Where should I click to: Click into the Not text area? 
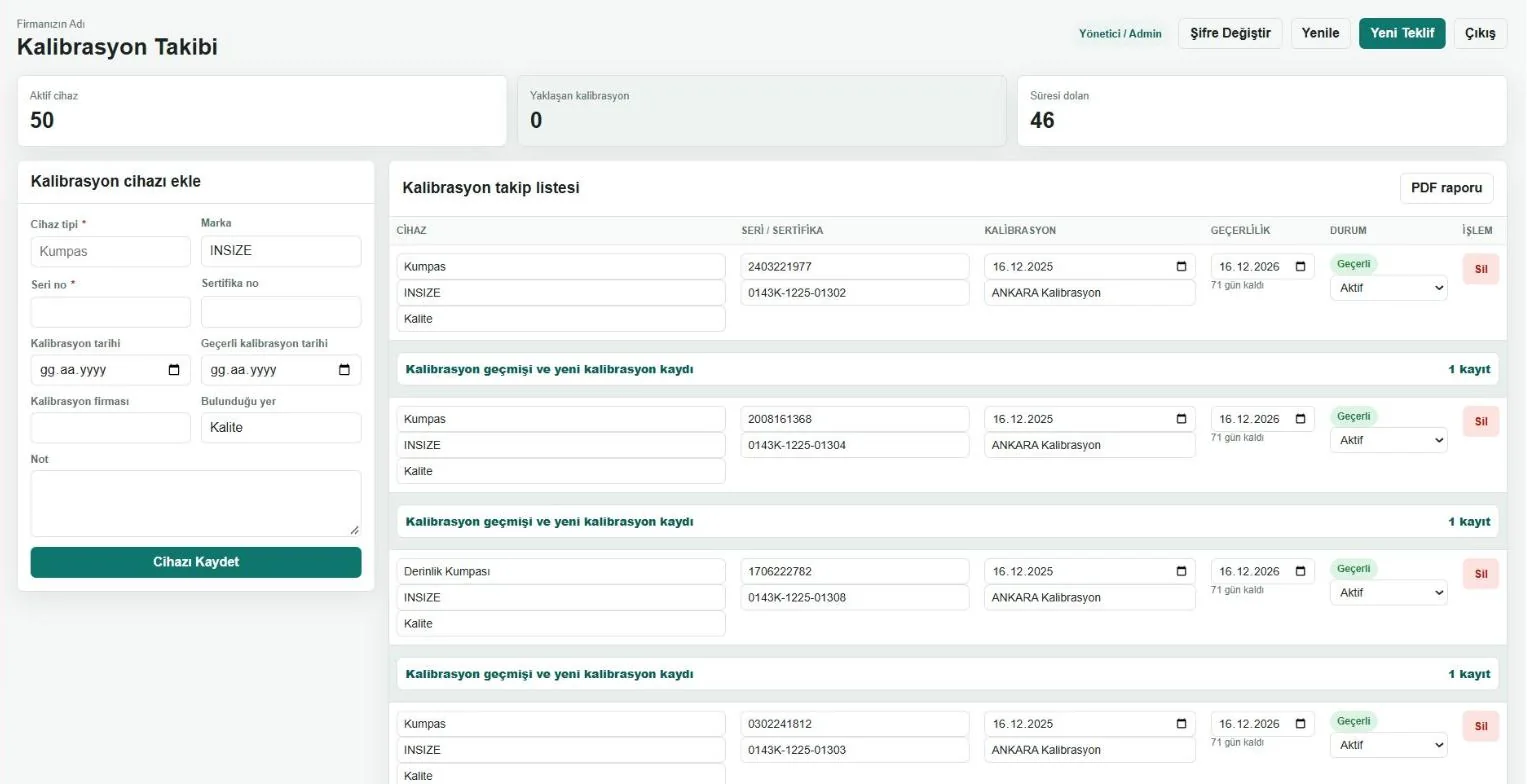[196, 504]
